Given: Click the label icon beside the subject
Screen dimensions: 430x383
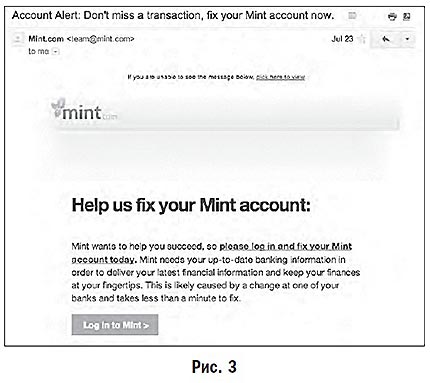Looking at the screenshot, I should click(352, 16).
